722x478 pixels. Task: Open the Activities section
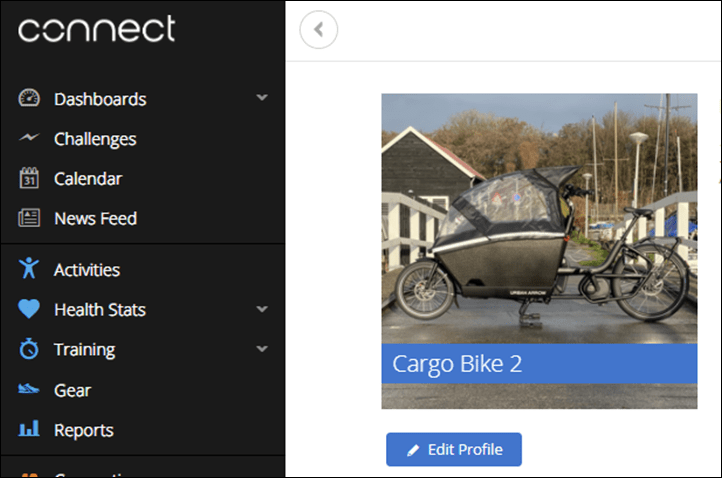[x=87, y=270]
